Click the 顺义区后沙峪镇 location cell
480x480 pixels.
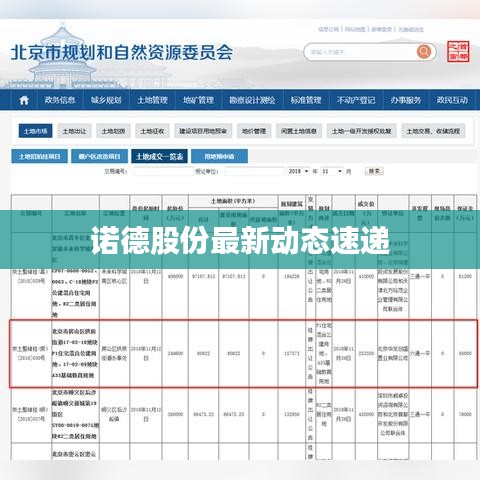[114, 414]
